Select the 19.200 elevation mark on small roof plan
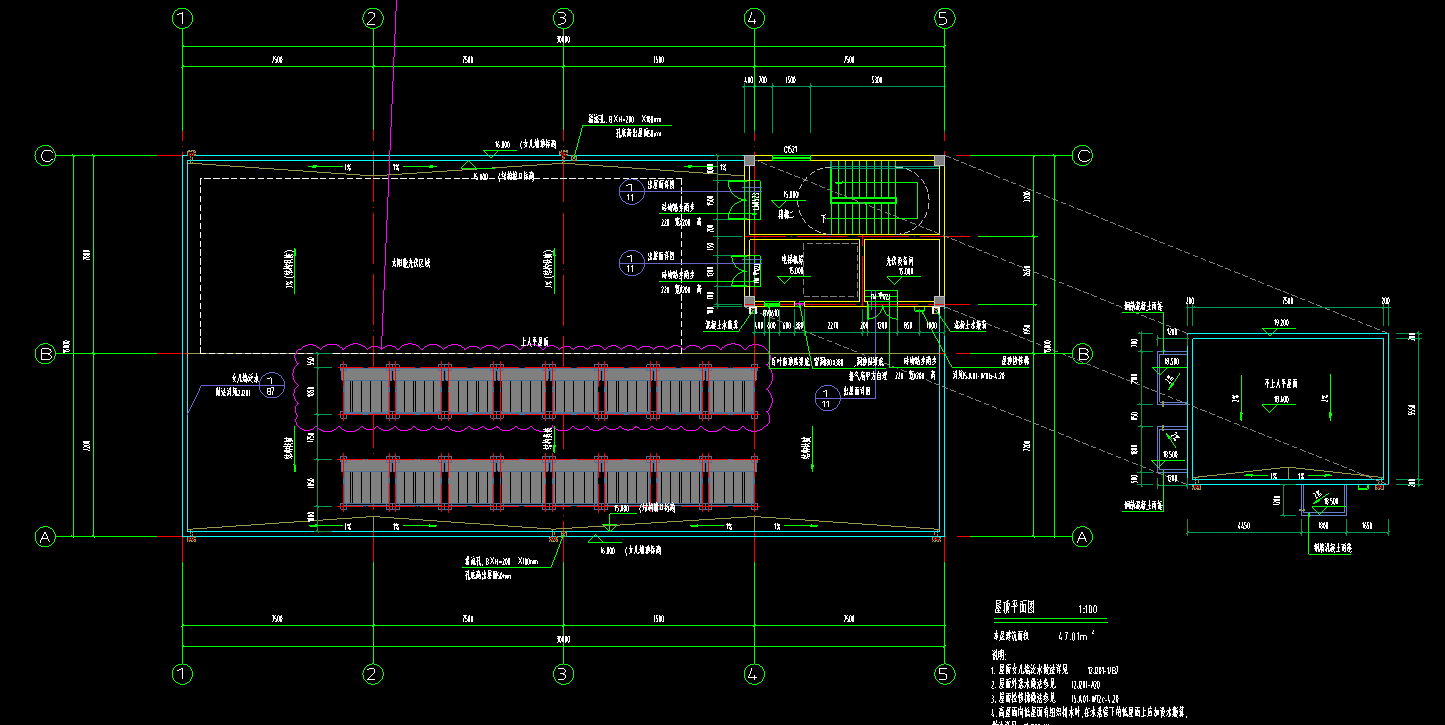The height and width of the screenshot is (725, 1445). coord(1281,323)
